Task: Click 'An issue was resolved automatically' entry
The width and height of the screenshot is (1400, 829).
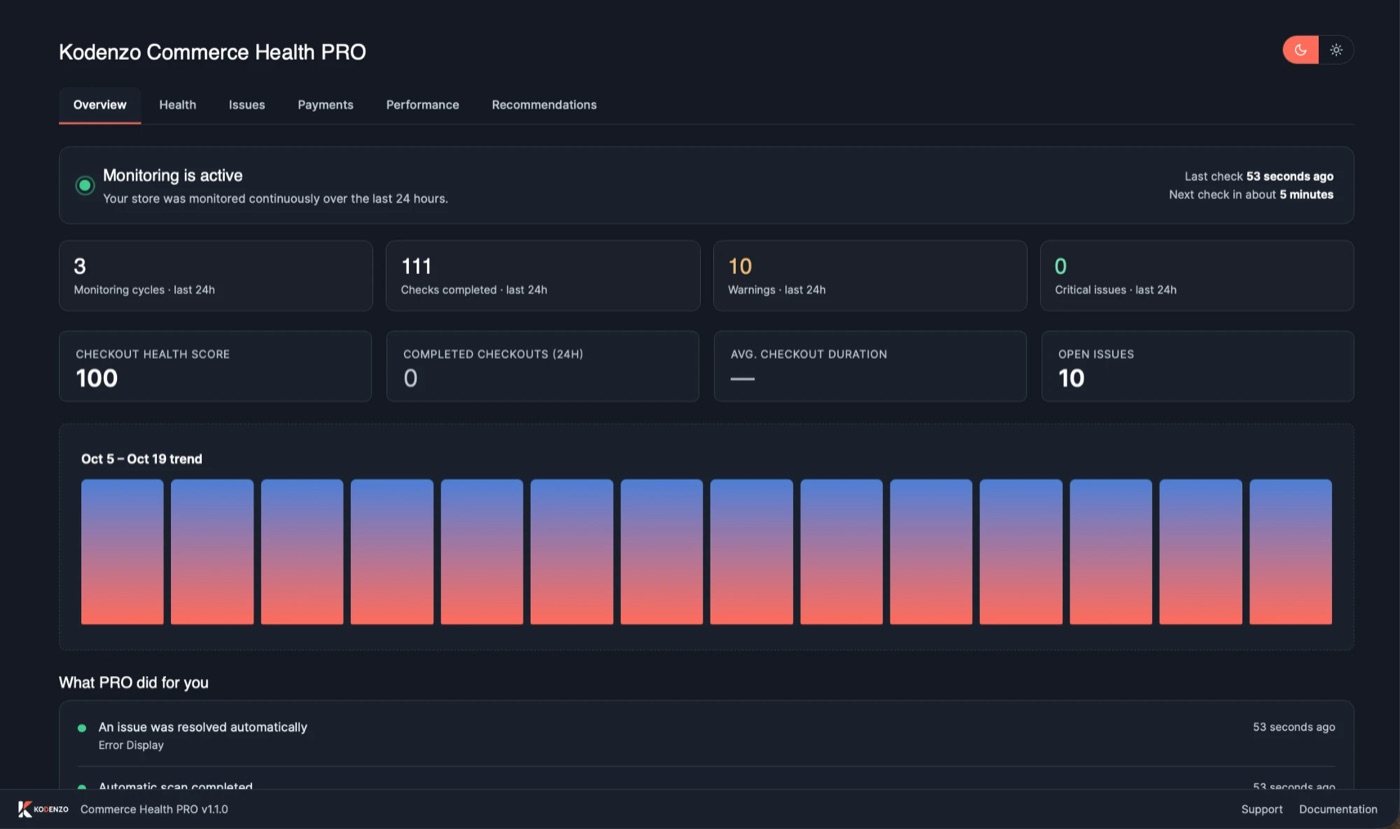Action: pos(203,727)
